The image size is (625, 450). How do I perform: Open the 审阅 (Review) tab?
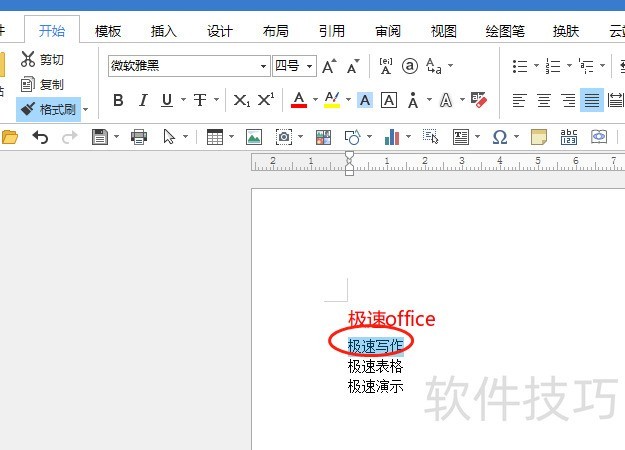point(389,30)
